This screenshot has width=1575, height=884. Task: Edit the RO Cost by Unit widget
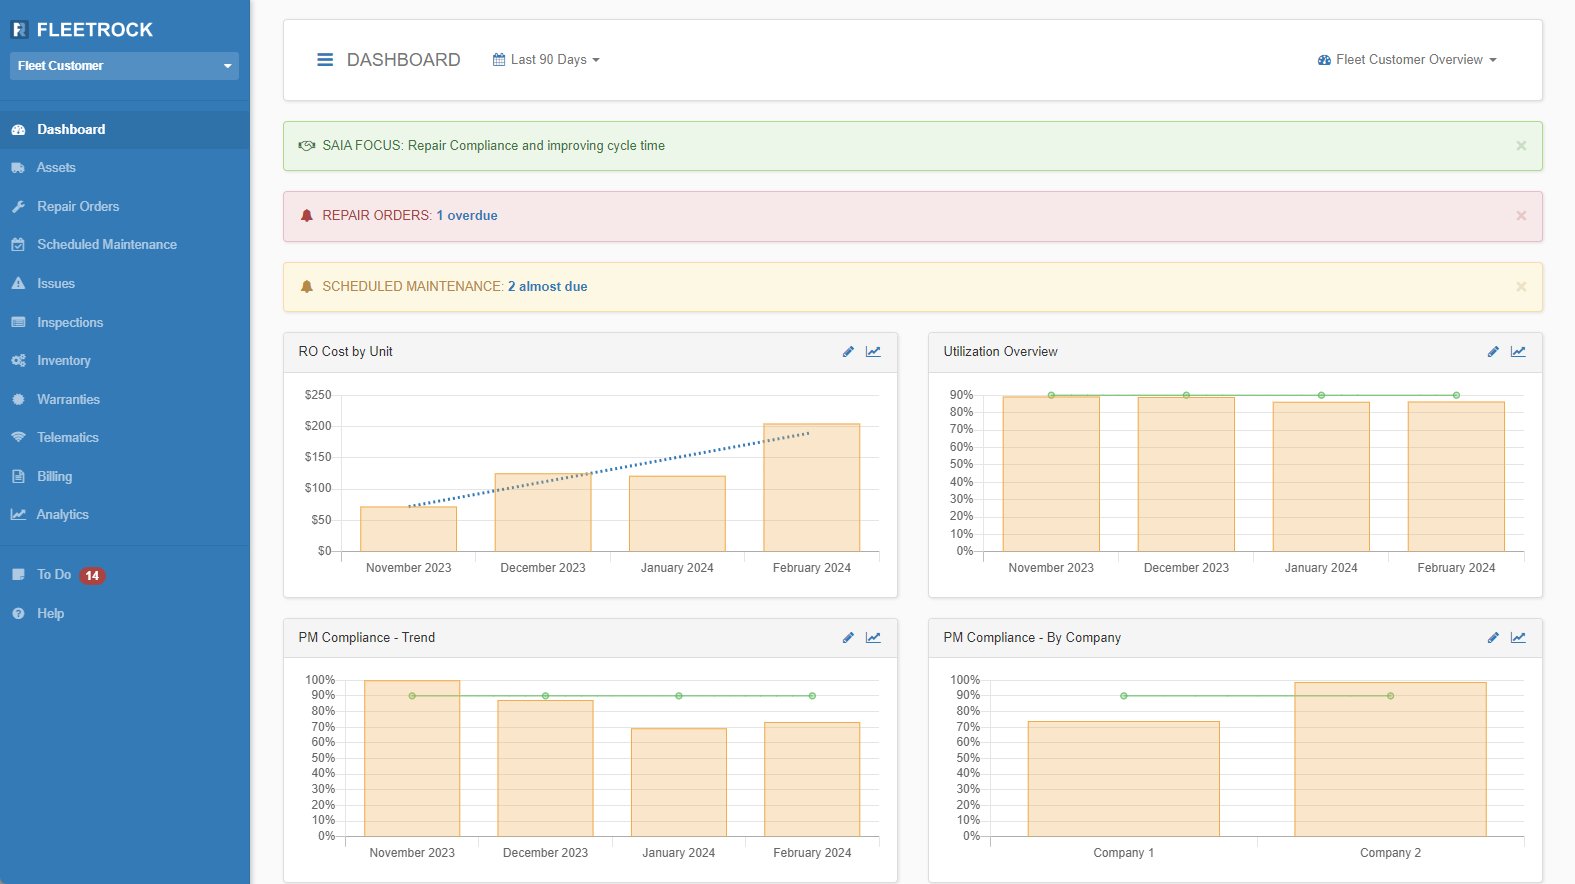click(848, 352)
